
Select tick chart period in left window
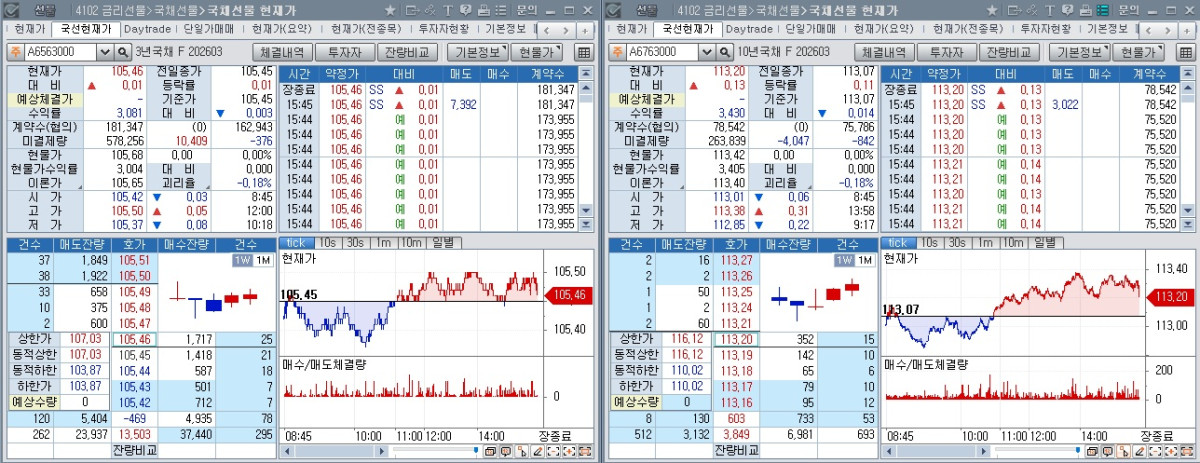(296, 243)
